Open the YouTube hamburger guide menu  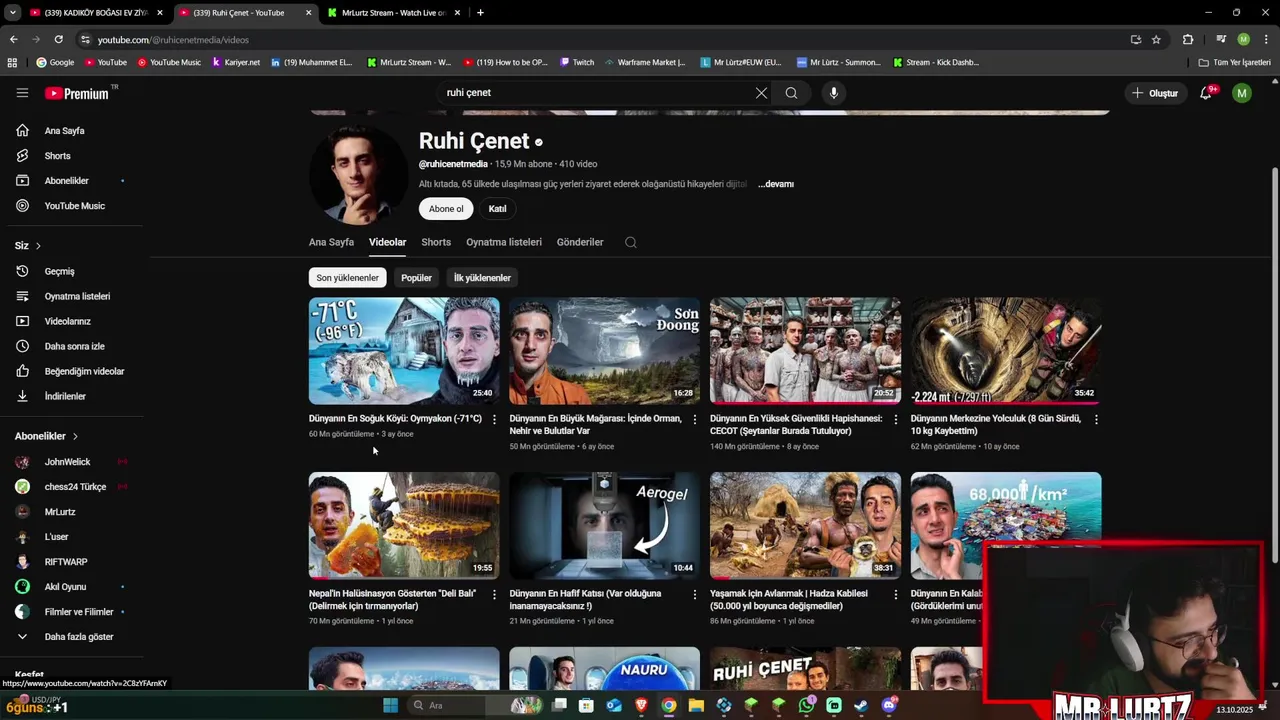(x=22, y=93)
